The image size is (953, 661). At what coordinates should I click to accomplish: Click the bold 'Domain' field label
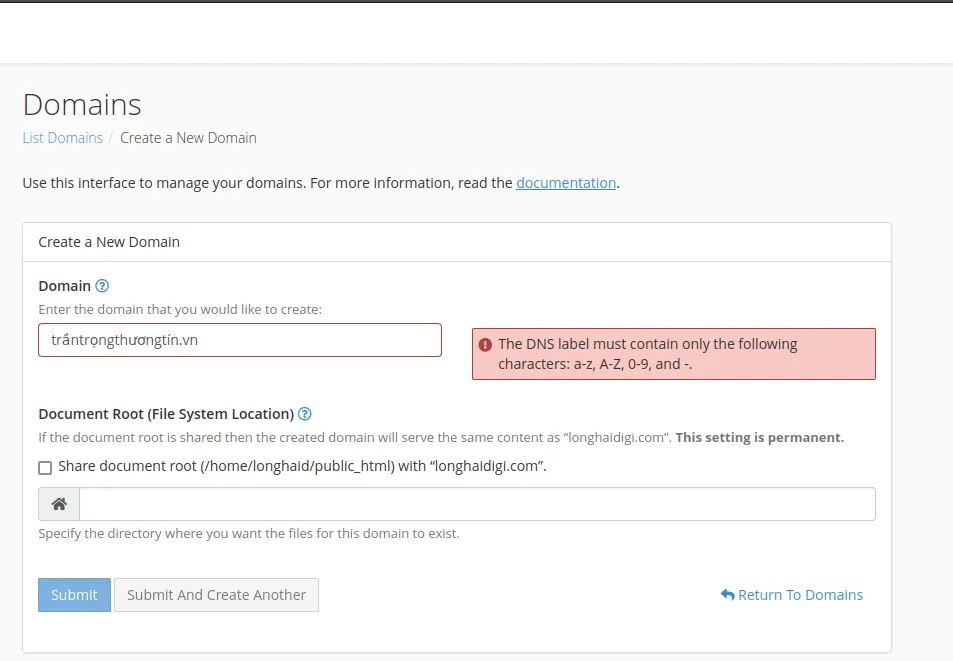pyautogui.click(x=64, y=286)
